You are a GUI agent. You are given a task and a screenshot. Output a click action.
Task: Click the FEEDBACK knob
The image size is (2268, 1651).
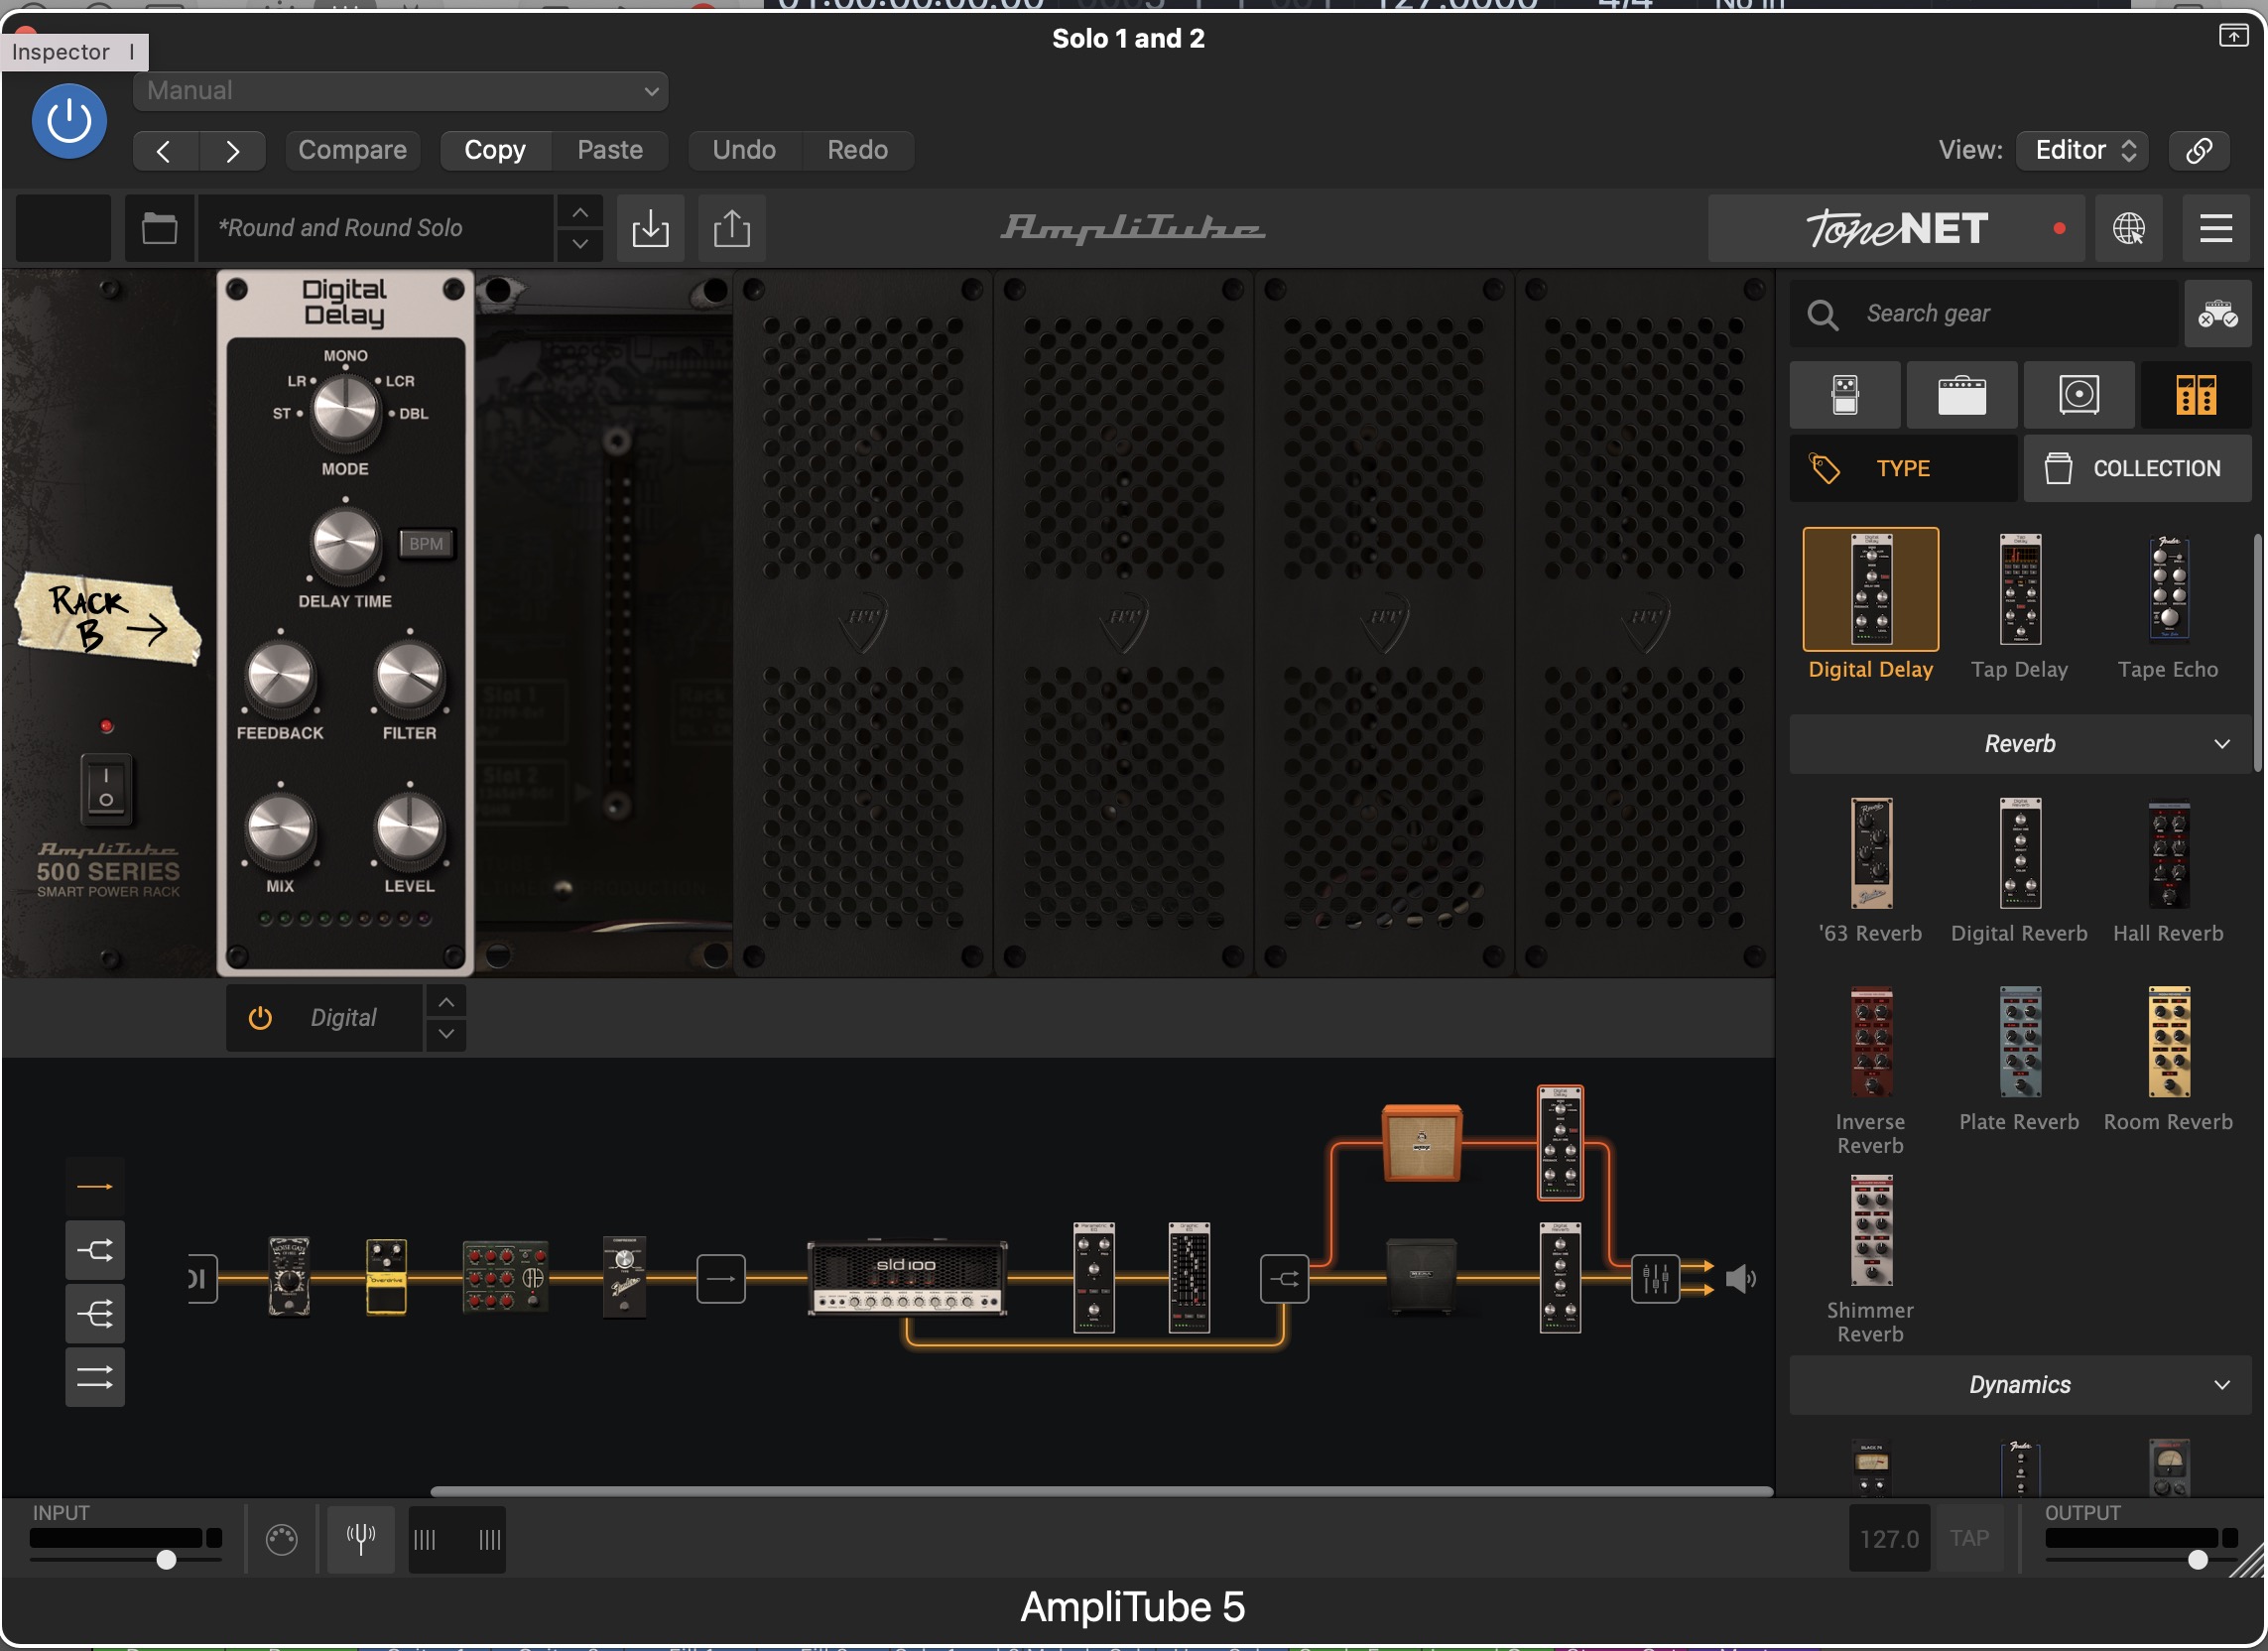[280, 676]
